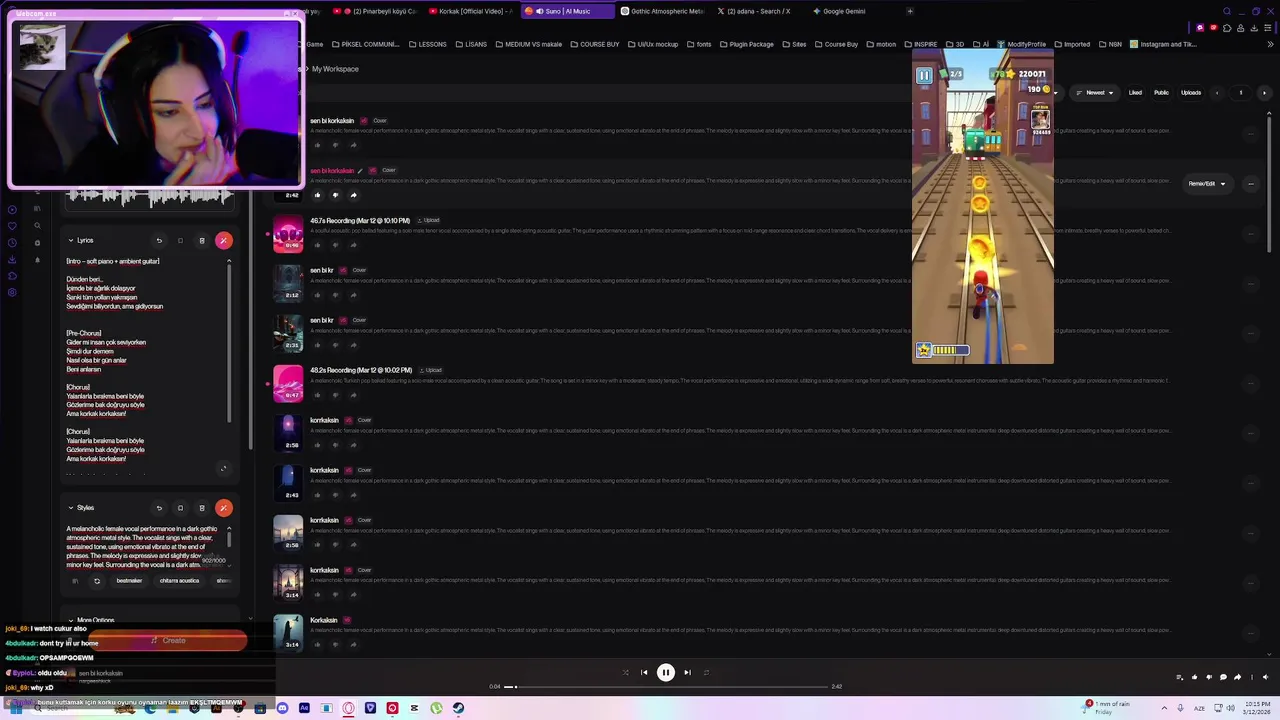Share the current song from player bar

[1238, 677]
